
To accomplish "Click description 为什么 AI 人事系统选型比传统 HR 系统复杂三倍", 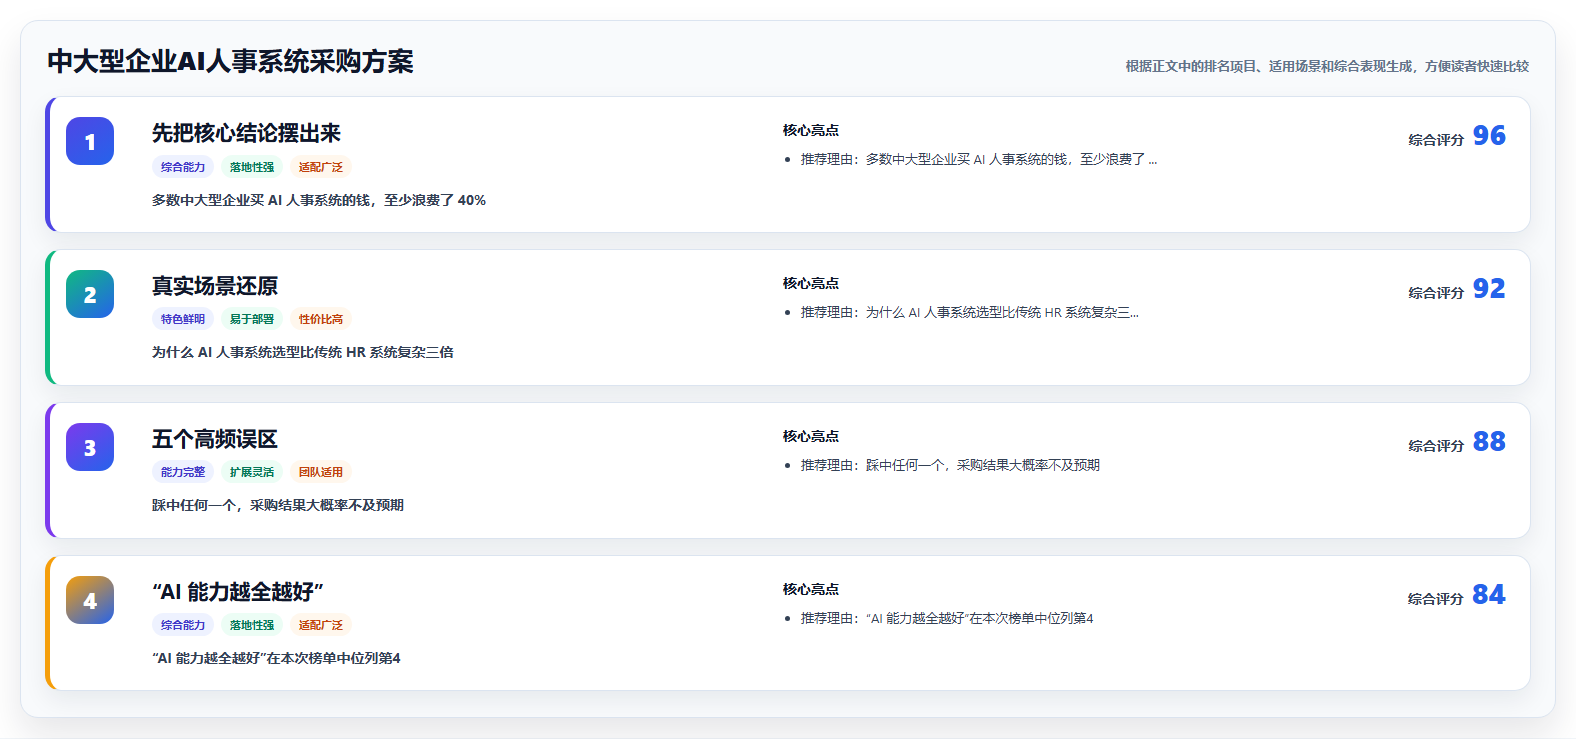I will tap(303, 352).
